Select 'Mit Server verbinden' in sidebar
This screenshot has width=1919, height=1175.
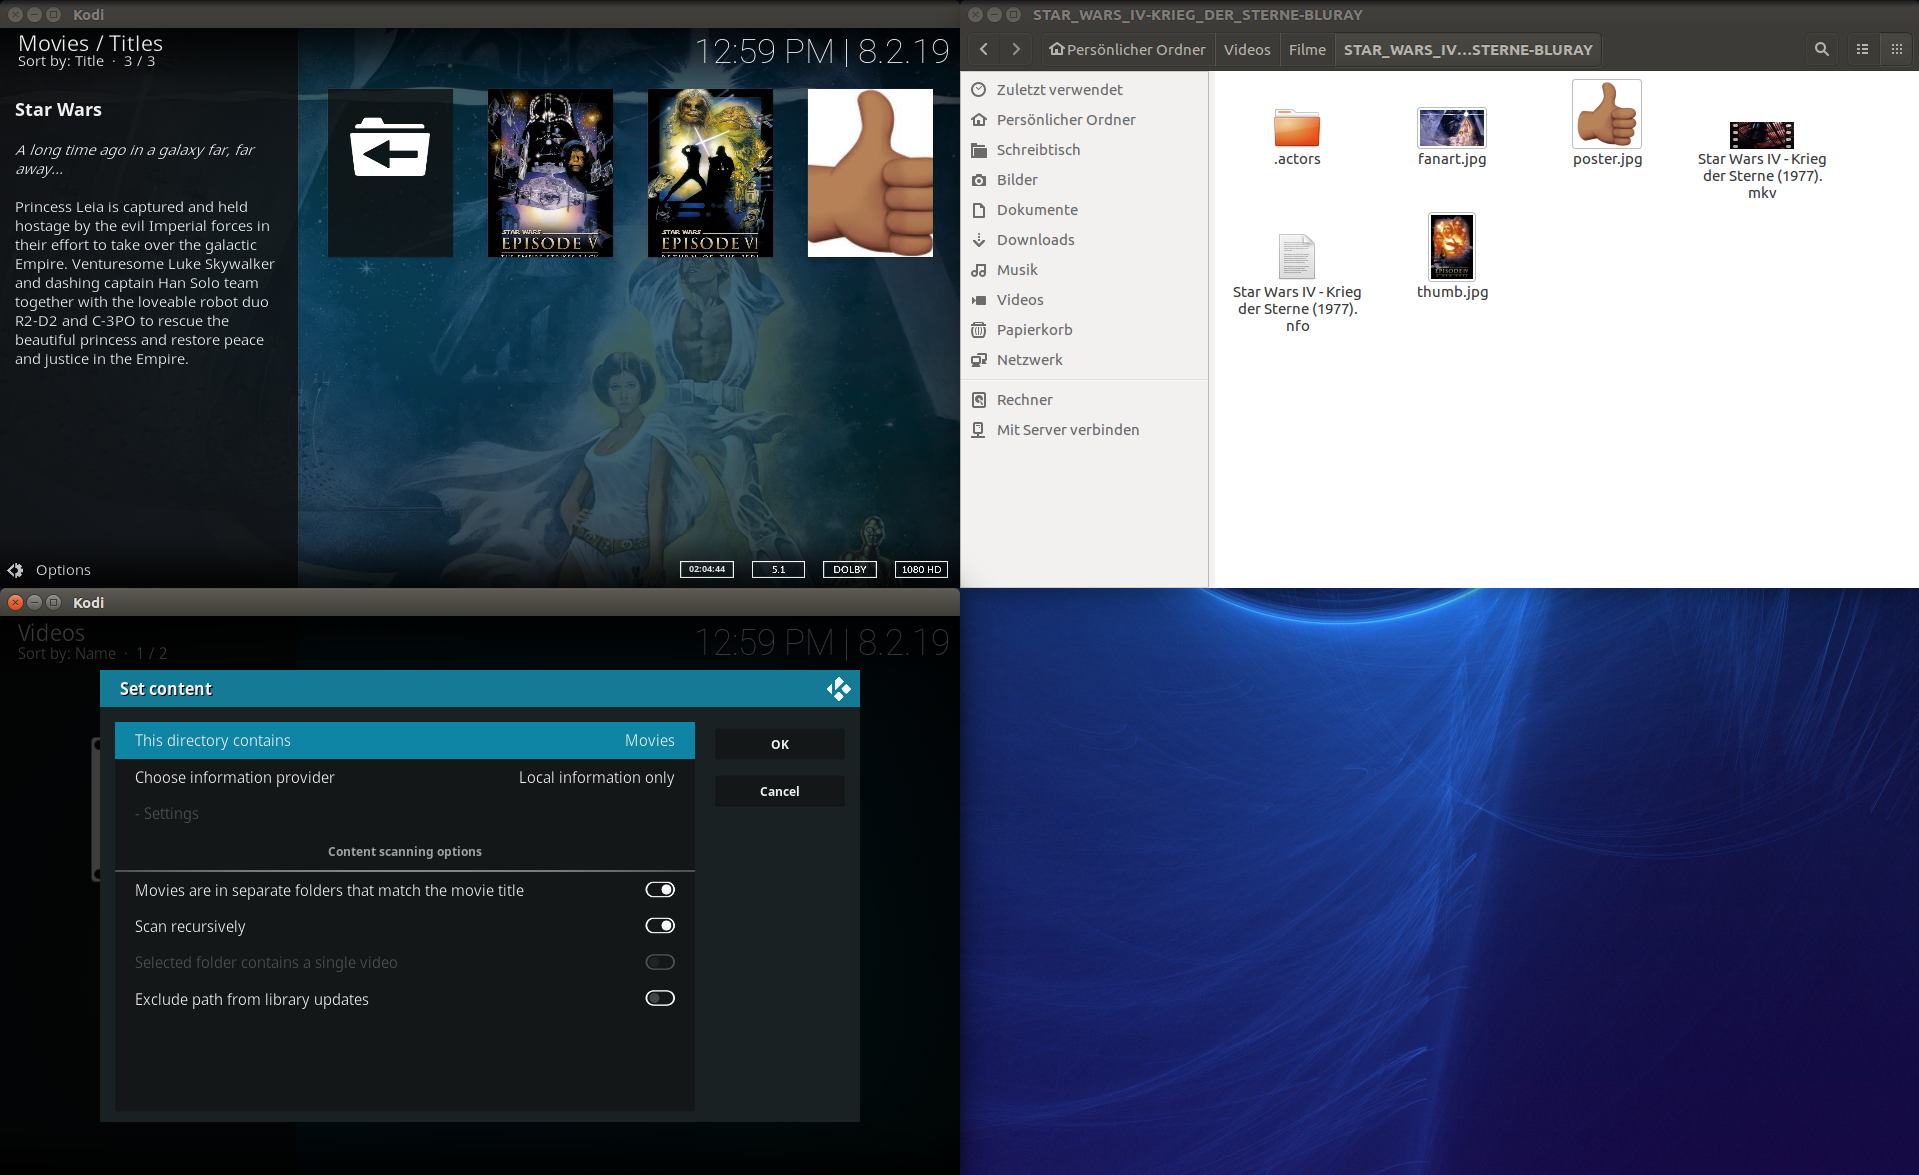point(1085,429)
